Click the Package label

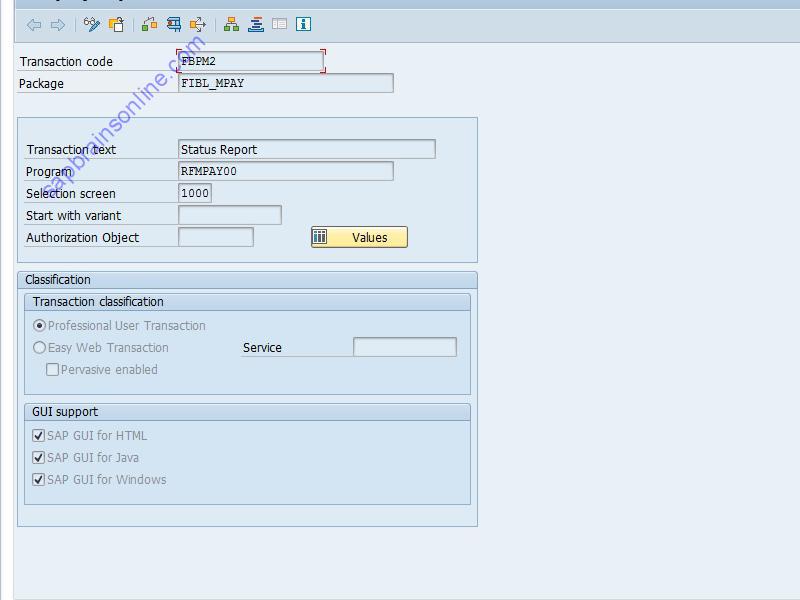[41, 84]
